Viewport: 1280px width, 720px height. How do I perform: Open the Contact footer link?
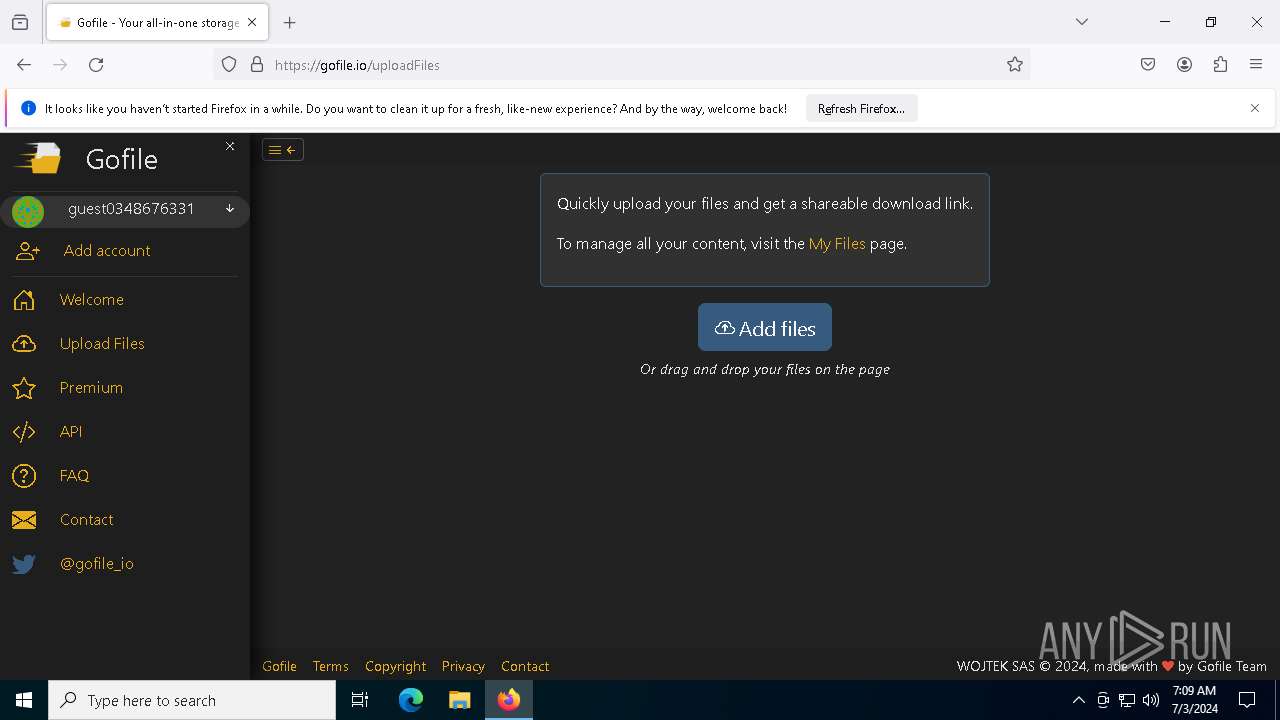pos(525,666)
